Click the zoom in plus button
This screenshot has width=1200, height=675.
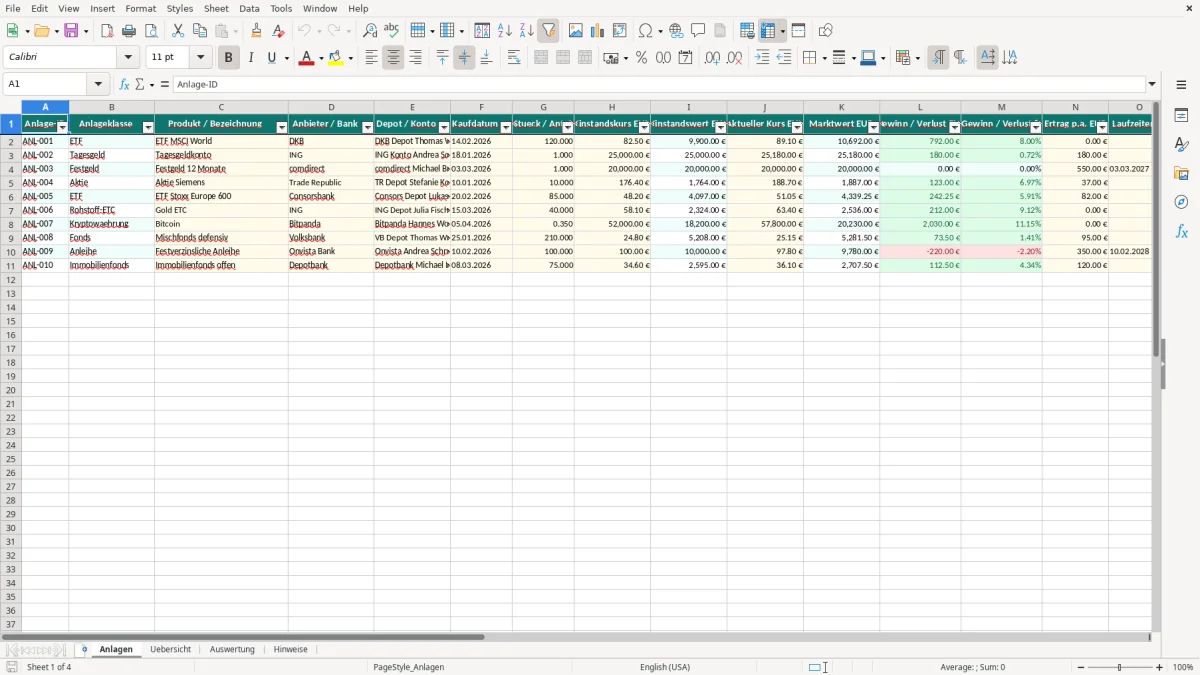pos(1160,667)
